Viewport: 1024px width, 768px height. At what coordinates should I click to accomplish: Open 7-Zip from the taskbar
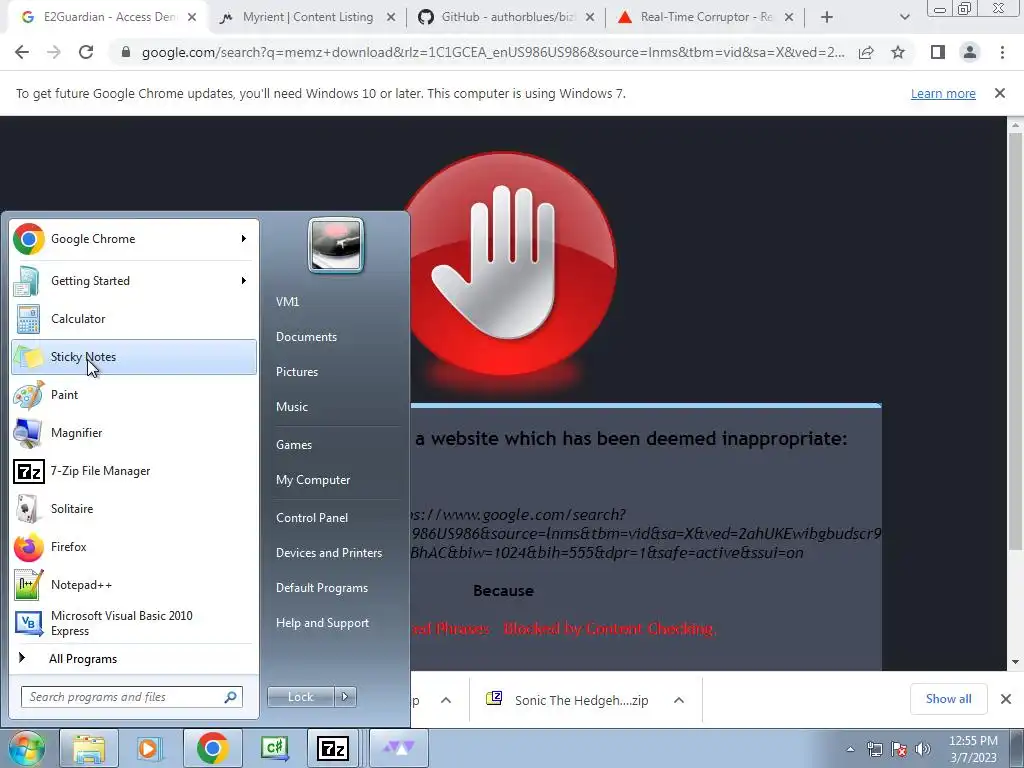[x=333, y=748]
